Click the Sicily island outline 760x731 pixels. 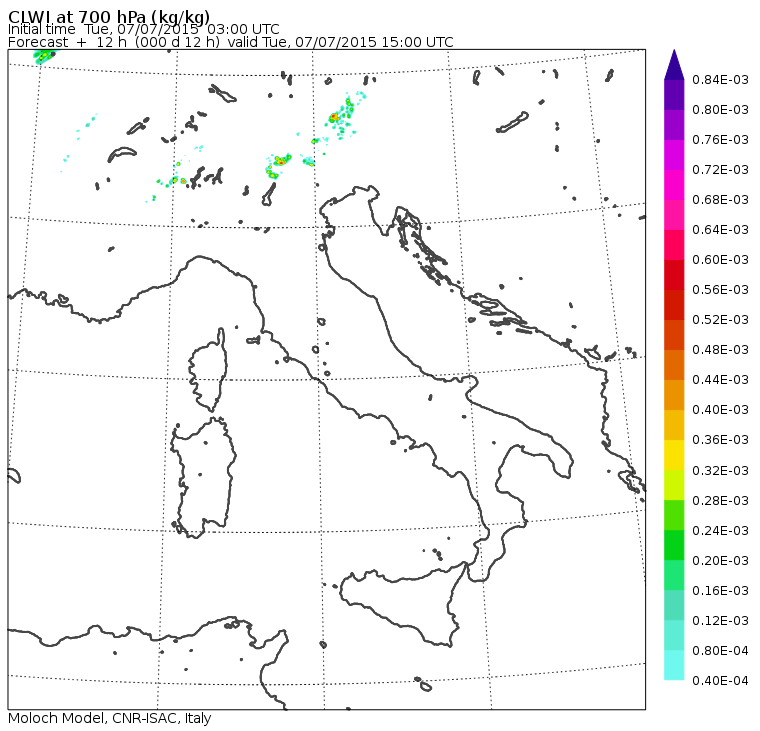point(403,604)
